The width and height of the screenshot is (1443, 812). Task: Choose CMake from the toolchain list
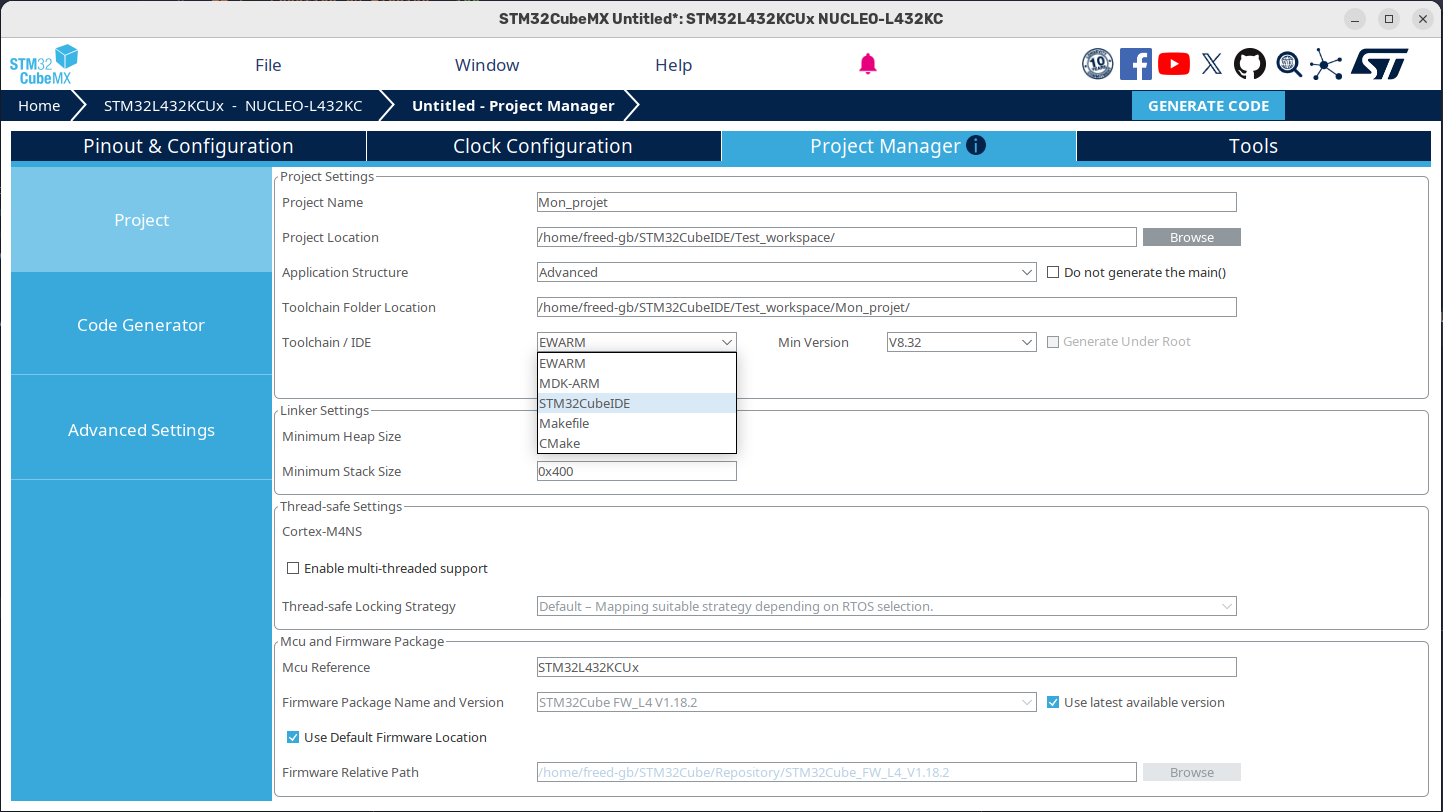[x=637, y=443]
